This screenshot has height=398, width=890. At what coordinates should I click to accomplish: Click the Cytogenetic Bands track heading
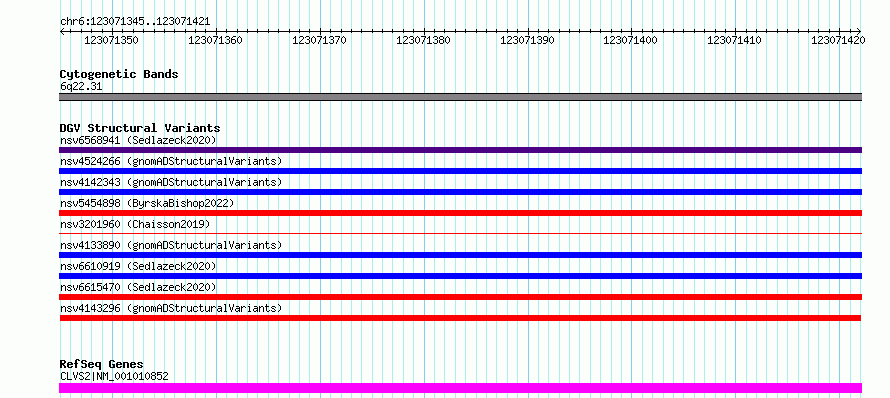119,74
